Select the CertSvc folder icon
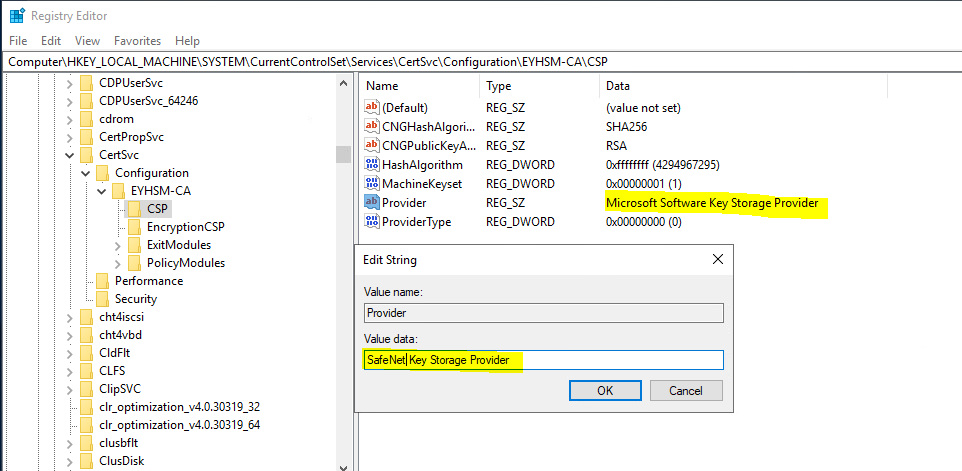Image resolution: width=962 pixels, height=471 pixels. point(87,155)
